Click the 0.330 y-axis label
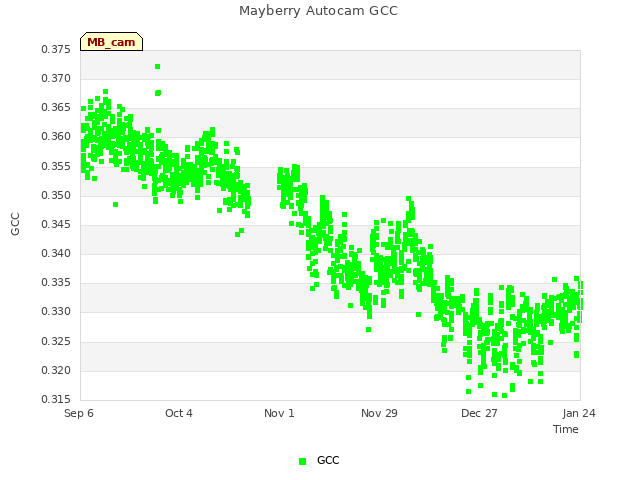Image resolution: width=640 pixels, height=480 pixels. pyautogui.click(x=56, y=311)
